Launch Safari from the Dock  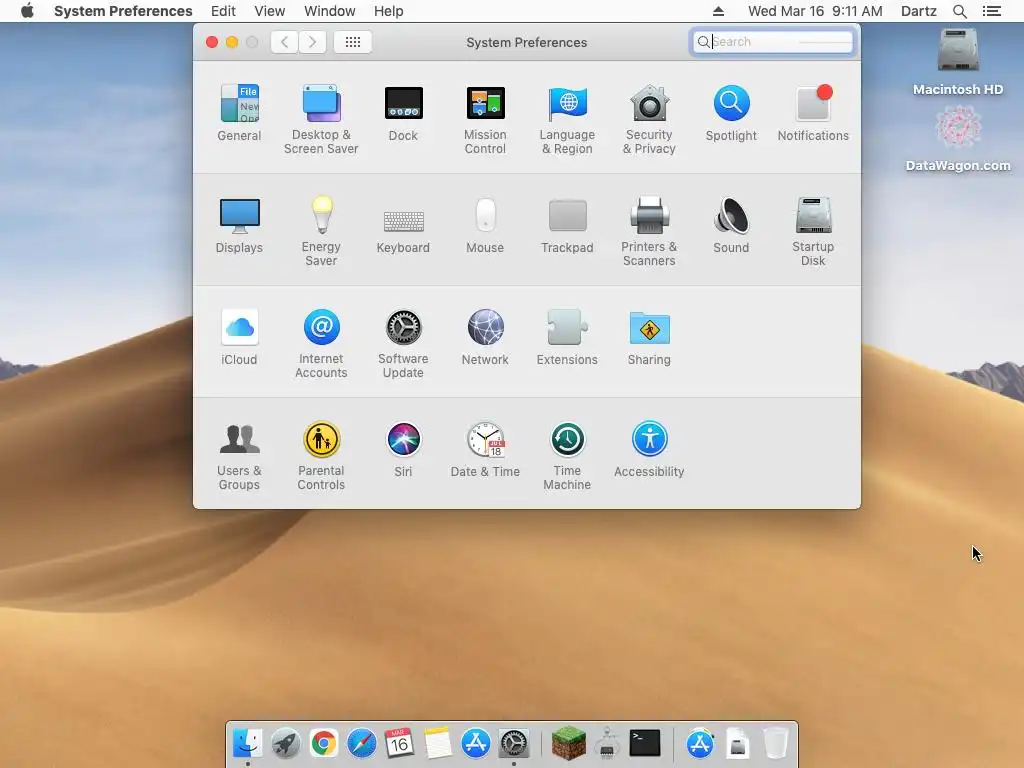pos(362,743)
